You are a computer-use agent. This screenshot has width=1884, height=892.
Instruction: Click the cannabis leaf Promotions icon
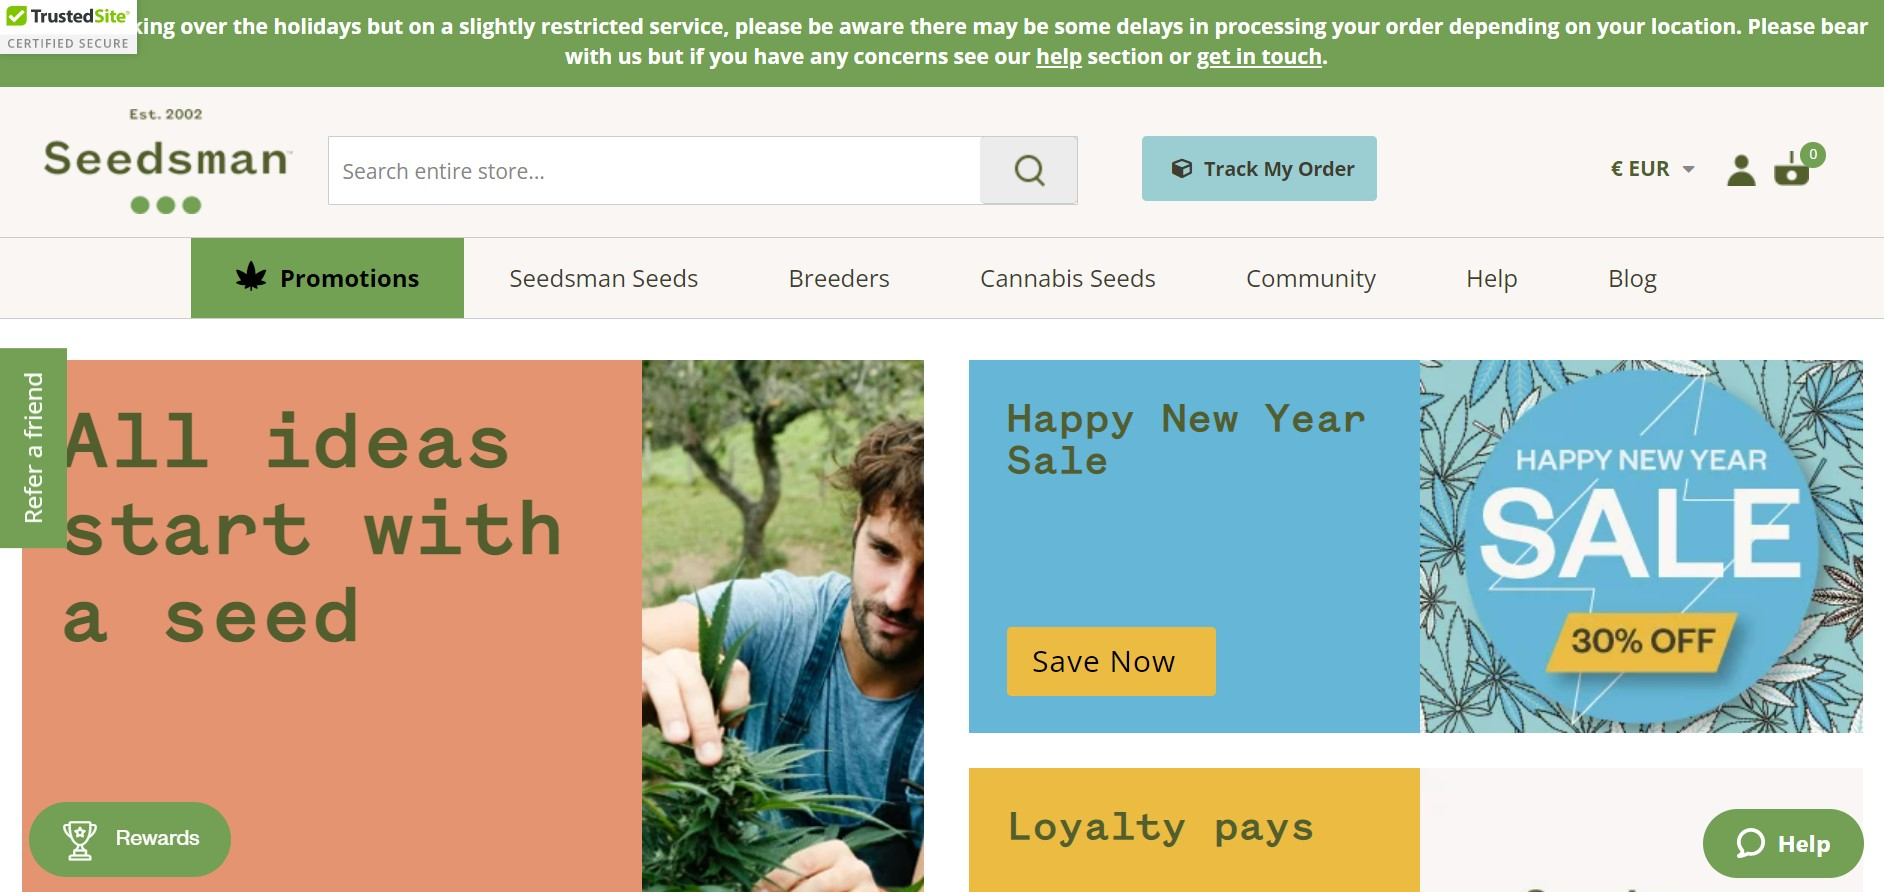[x=251, y=277]
